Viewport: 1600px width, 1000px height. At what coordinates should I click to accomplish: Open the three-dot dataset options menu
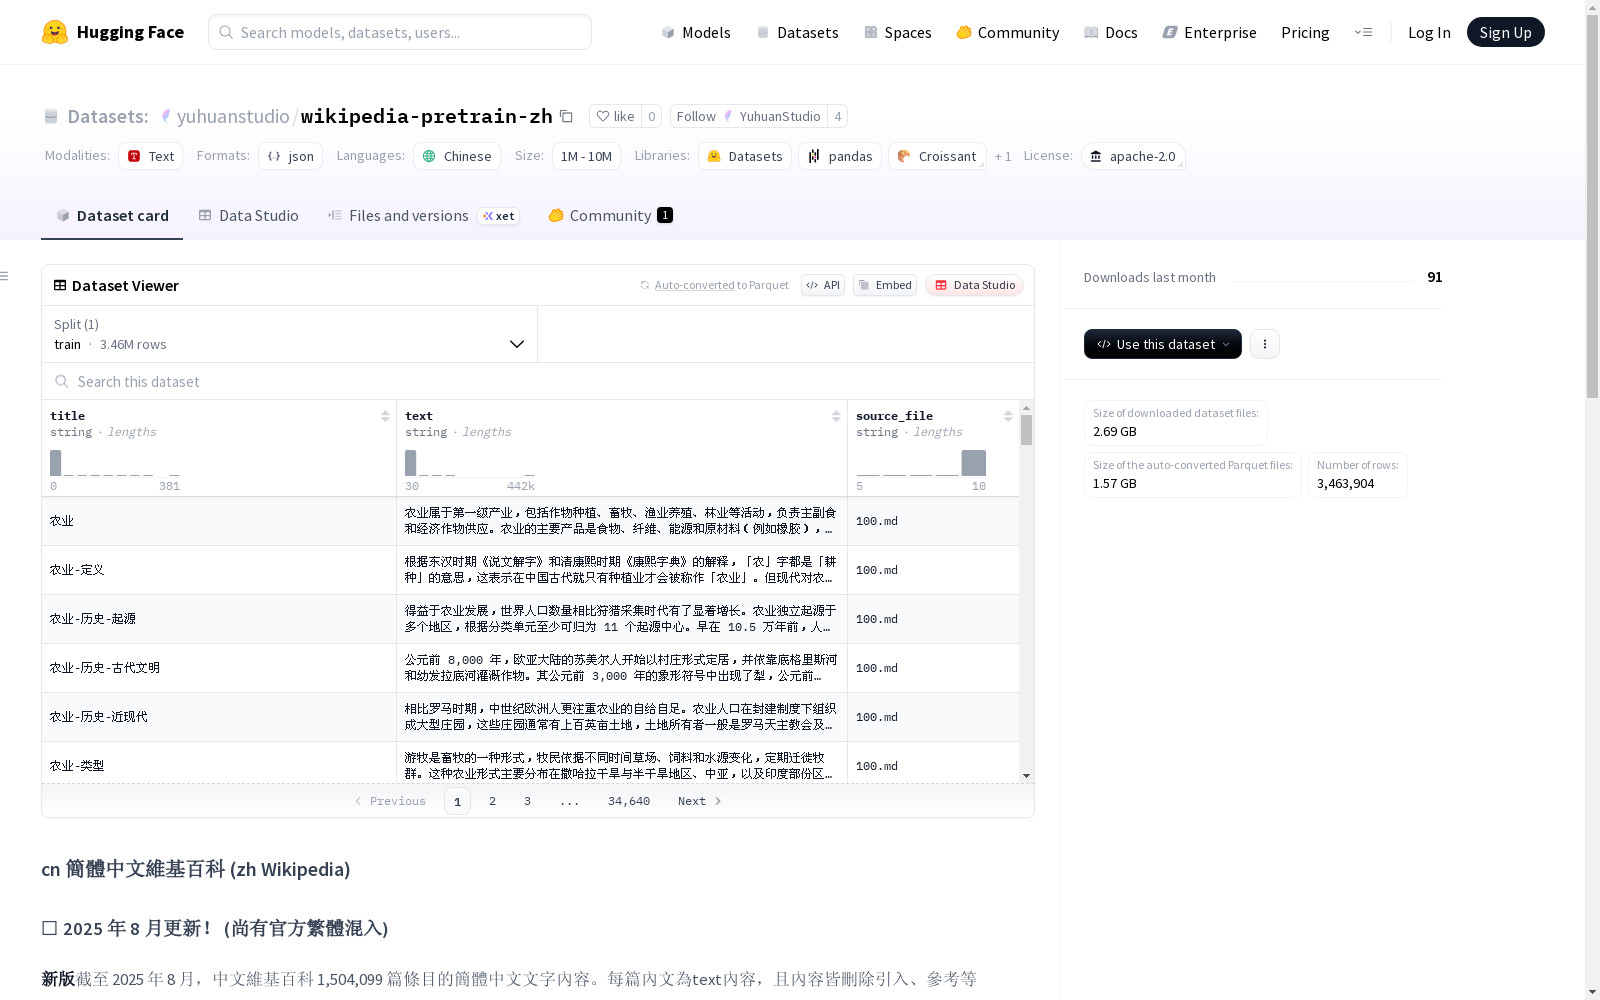coord(1265,344)
